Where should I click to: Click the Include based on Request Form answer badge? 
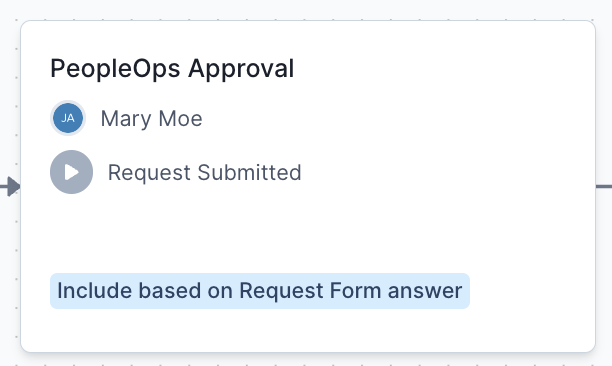[x=260, y=291]
